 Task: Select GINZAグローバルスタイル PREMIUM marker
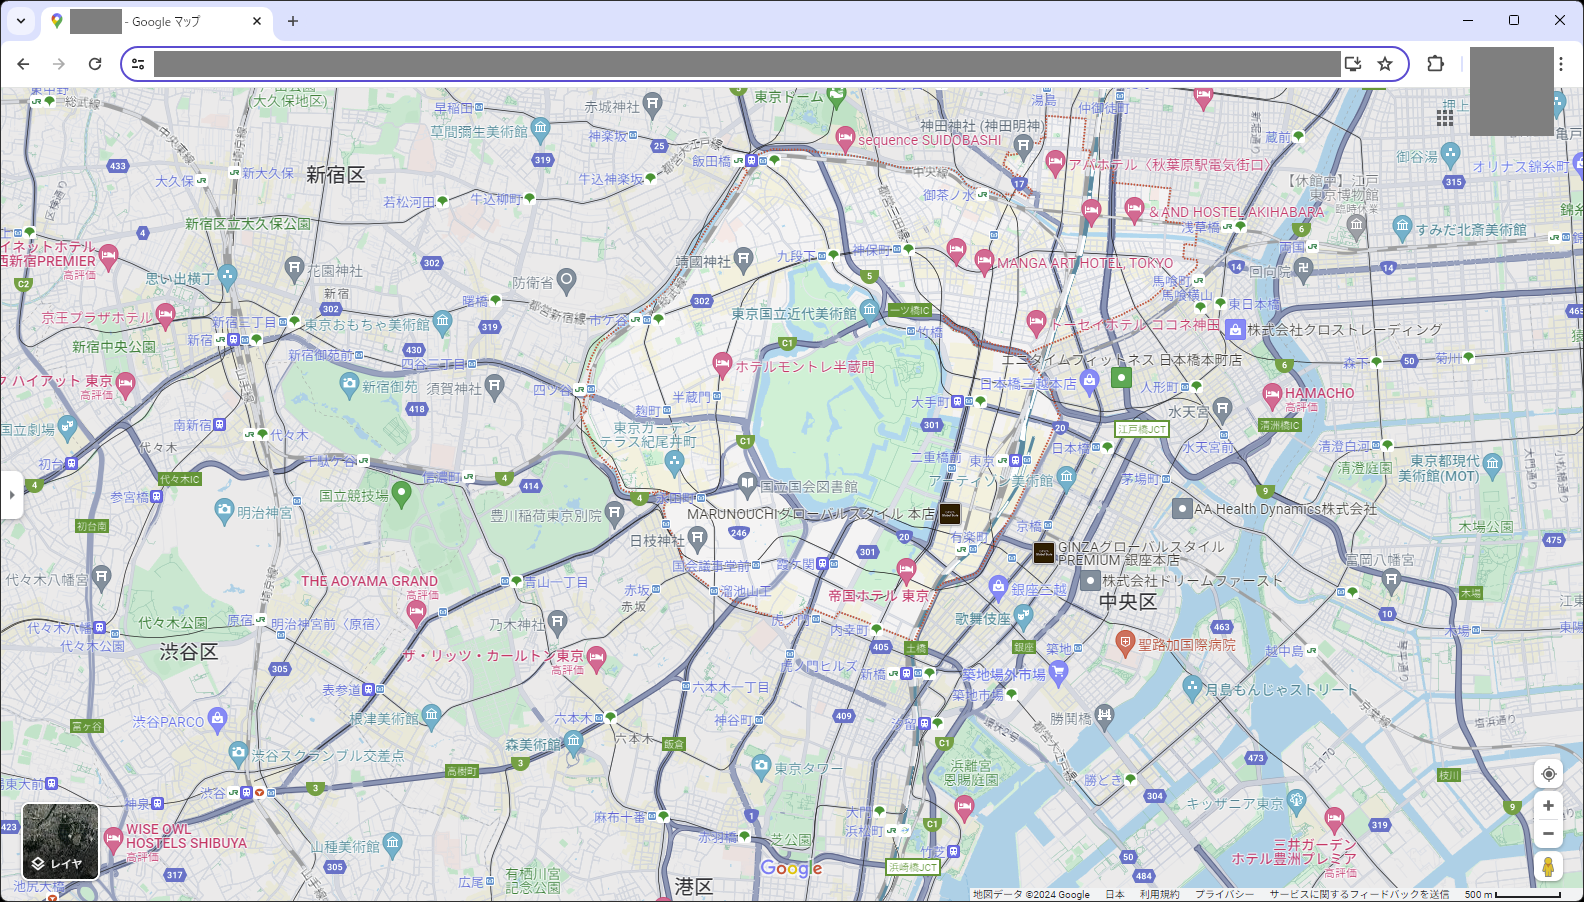pos(1044,552)
